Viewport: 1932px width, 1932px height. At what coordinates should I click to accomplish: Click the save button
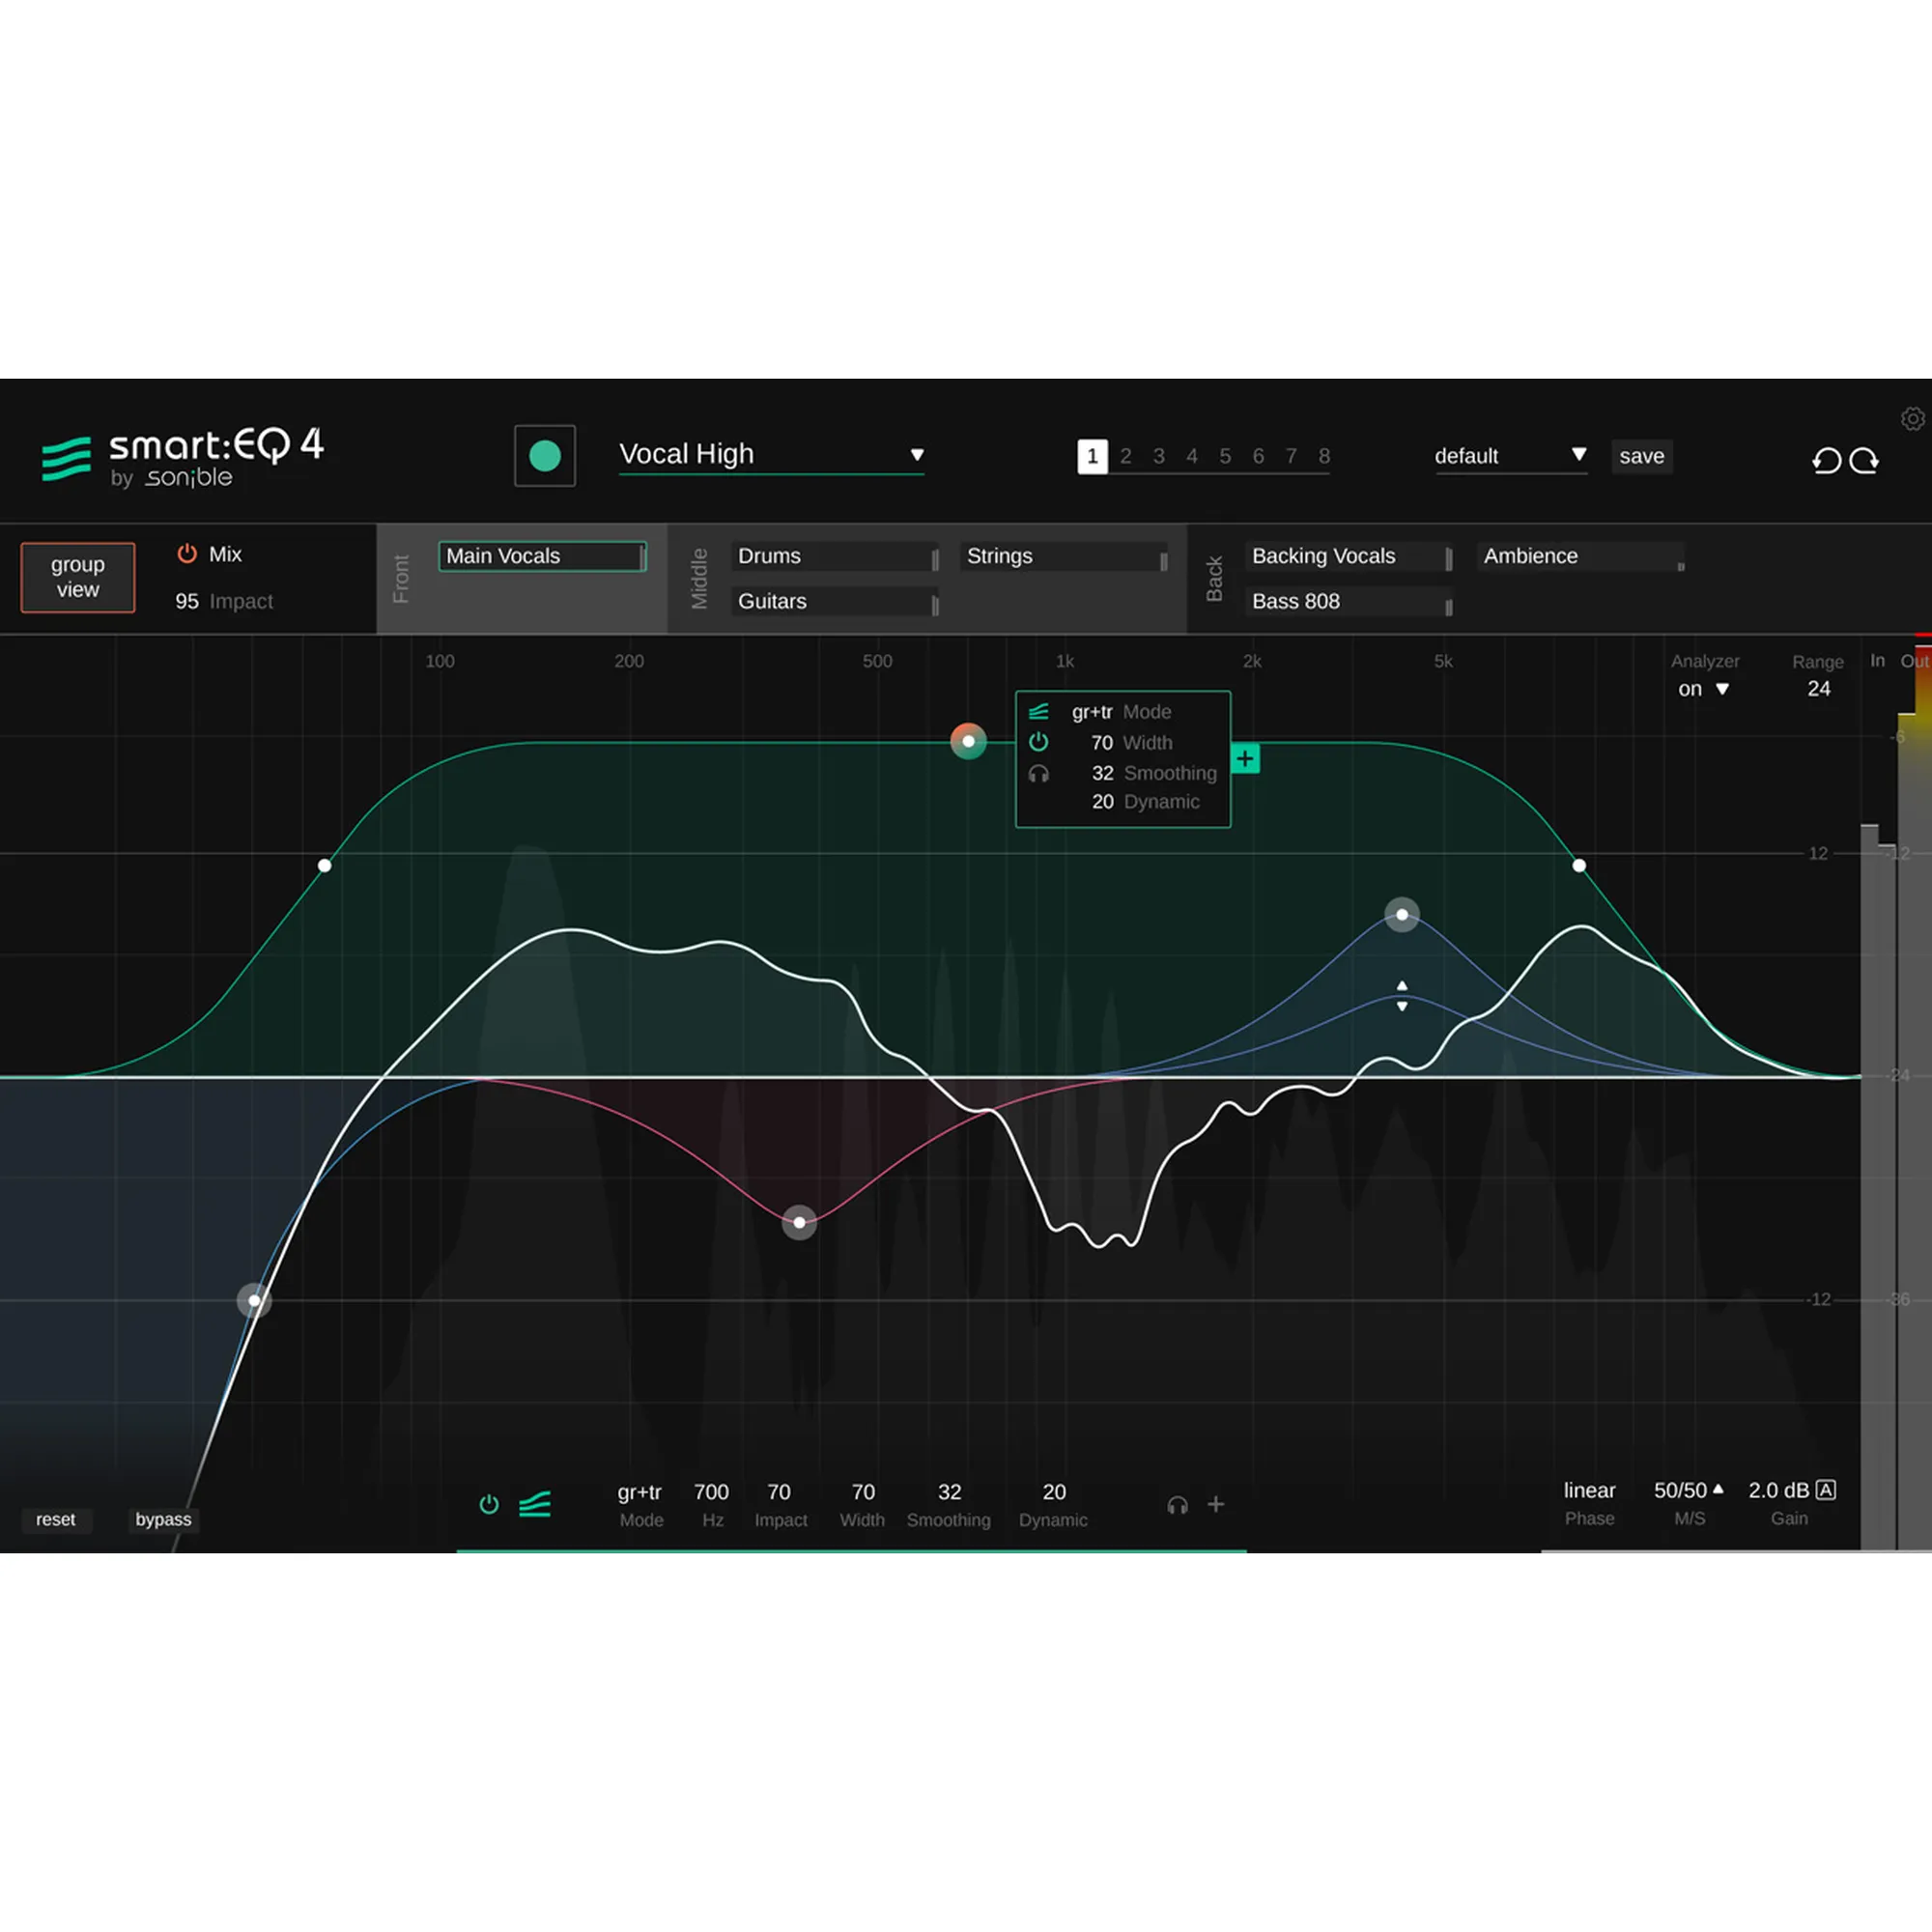pyautogui.click(x=1641, y=456)
